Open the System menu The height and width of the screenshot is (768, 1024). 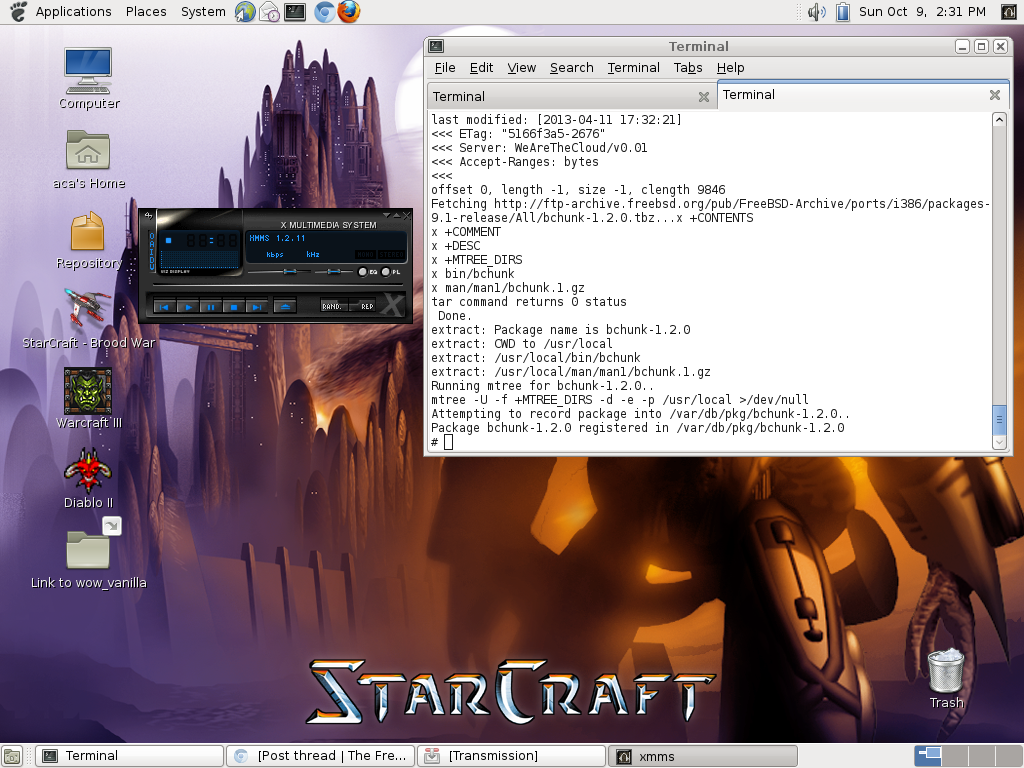[x=203, y=12]
